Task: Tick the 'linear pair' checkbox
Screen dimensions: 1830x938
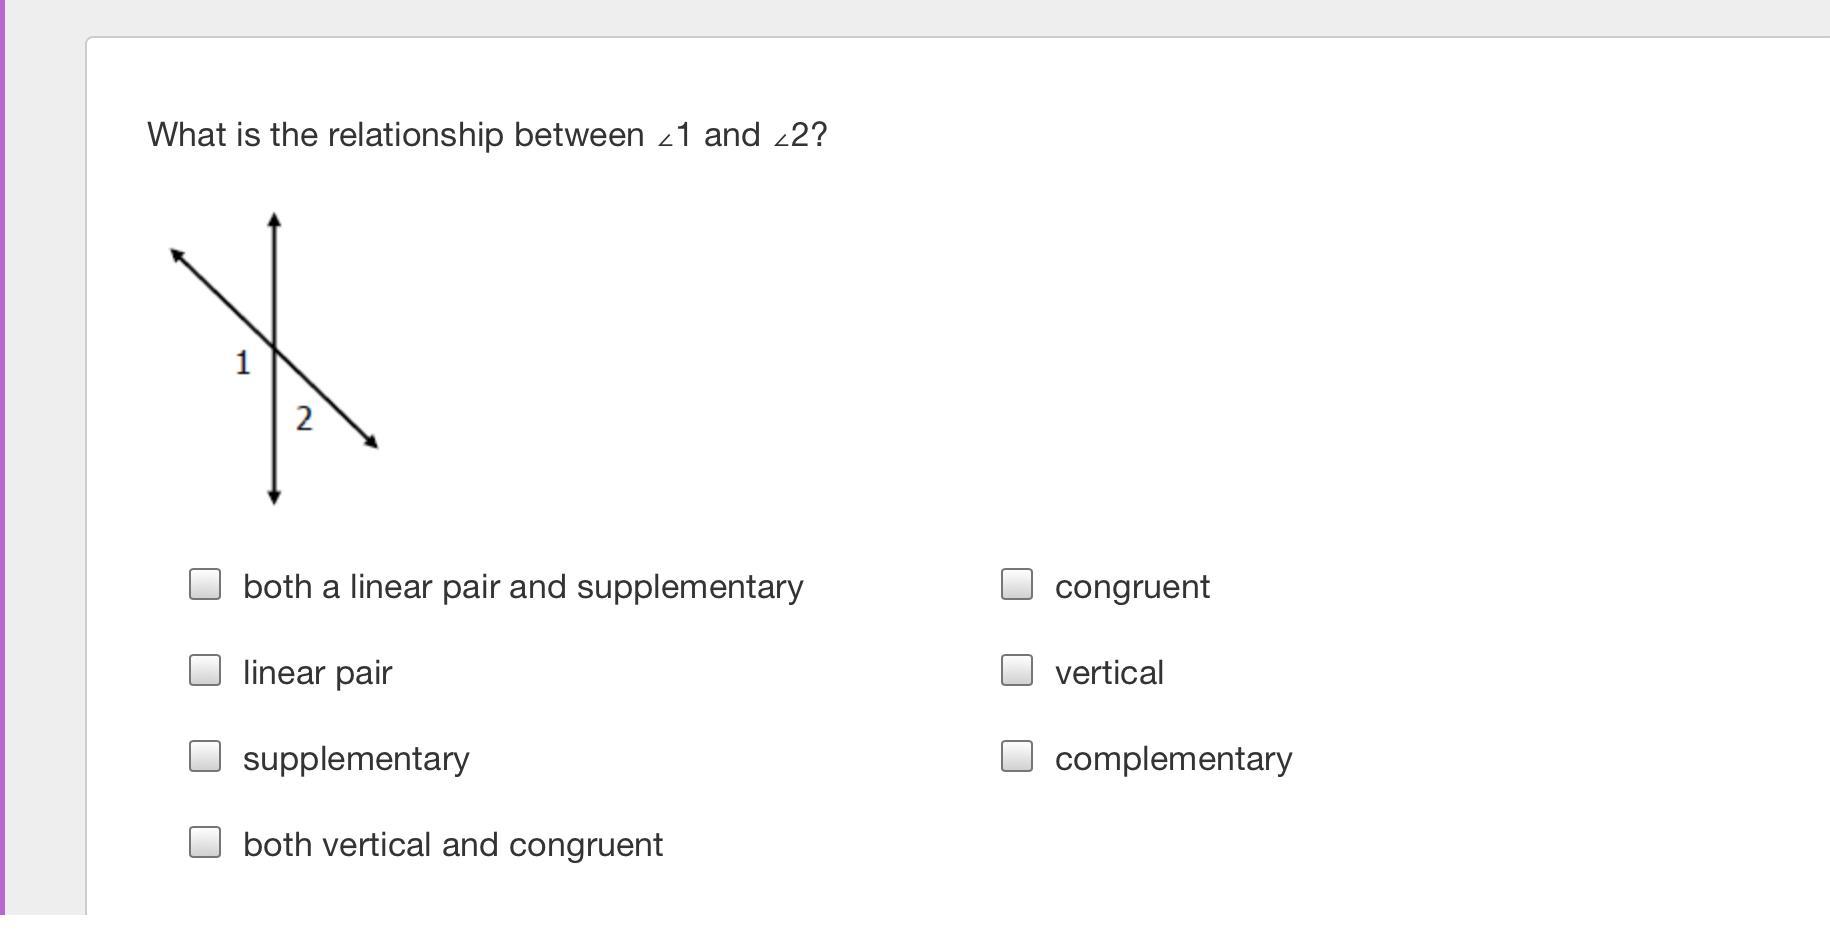Action: click(x=205, y=671)
